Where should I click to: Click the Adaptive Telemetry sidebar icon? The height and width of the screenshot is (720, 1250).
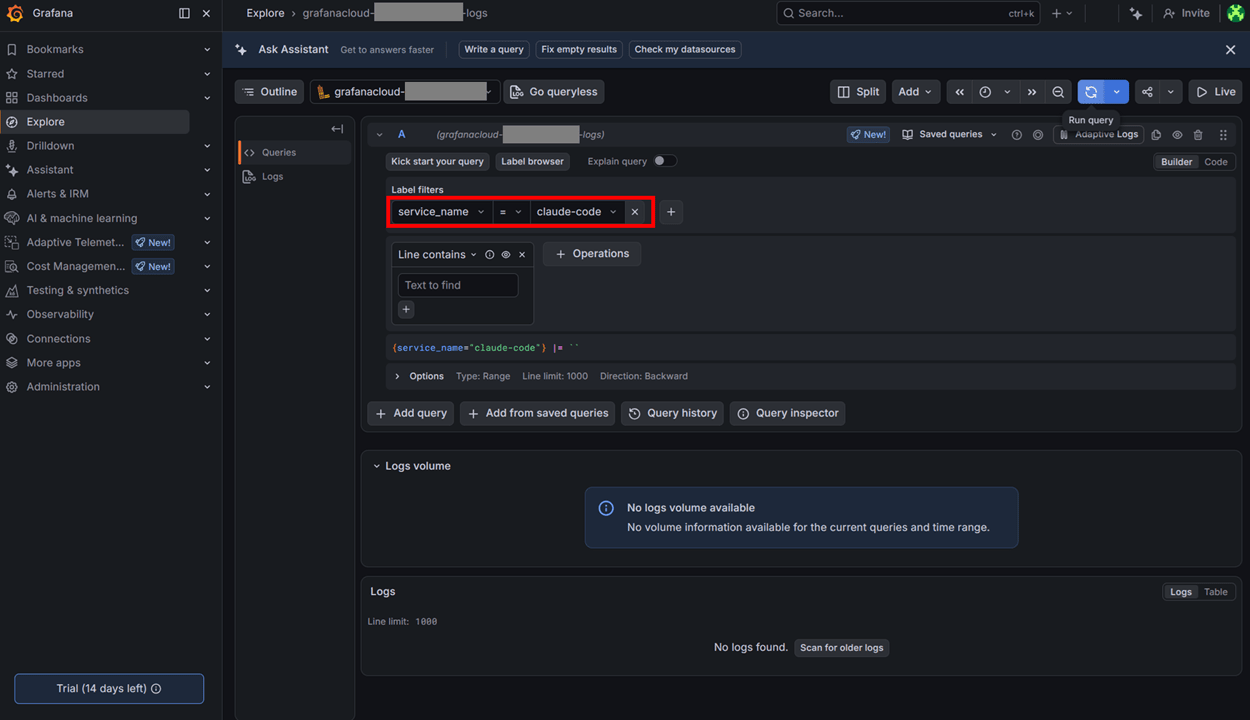[12, 242]
